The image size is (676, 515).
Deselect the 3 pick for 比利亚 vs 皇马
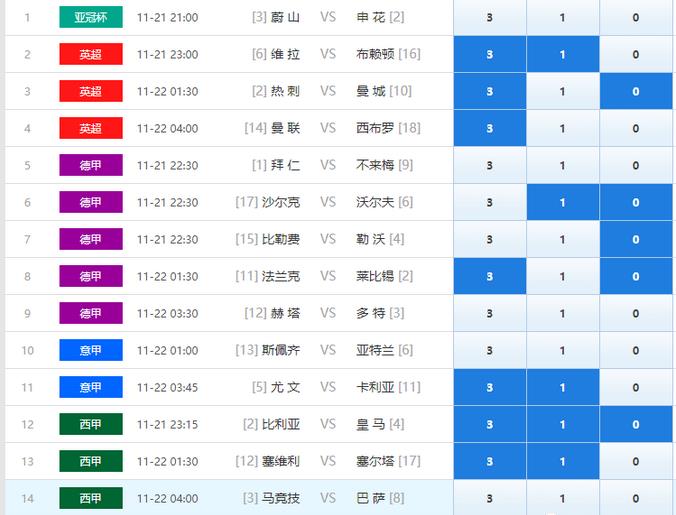tap(490, 425)
